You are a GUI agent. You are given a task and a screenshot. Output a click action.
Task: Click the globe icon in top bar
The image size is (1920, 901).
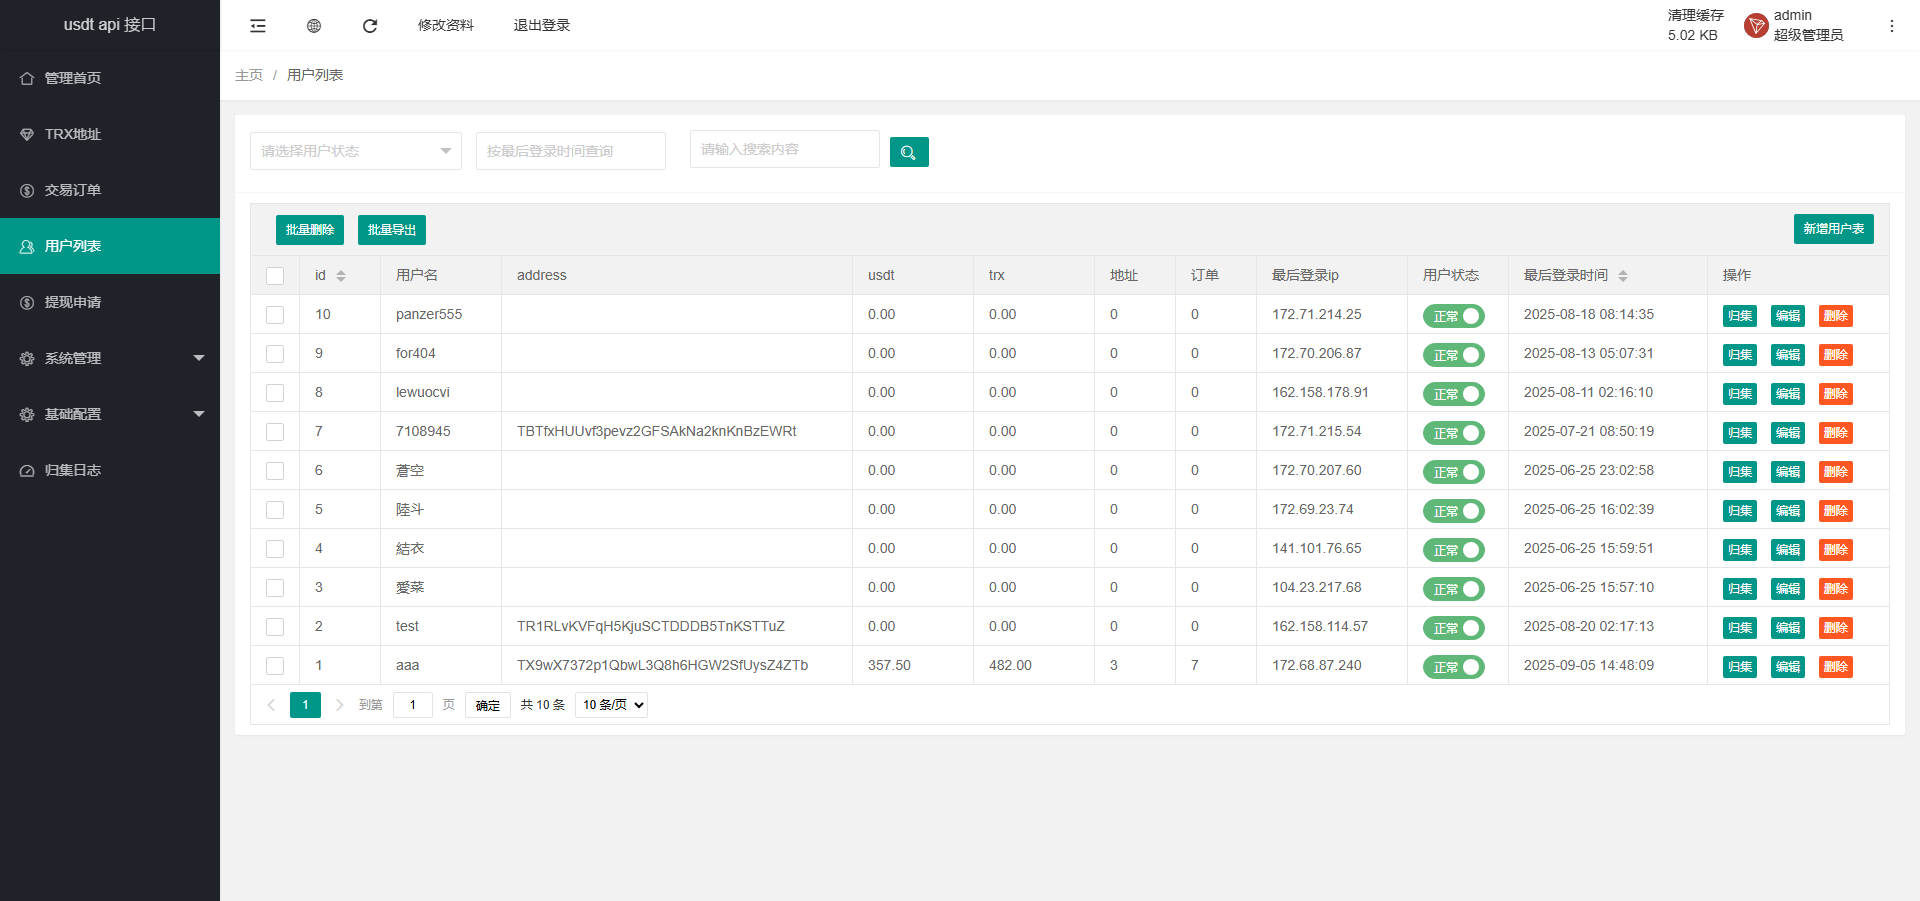coord(314,26)
